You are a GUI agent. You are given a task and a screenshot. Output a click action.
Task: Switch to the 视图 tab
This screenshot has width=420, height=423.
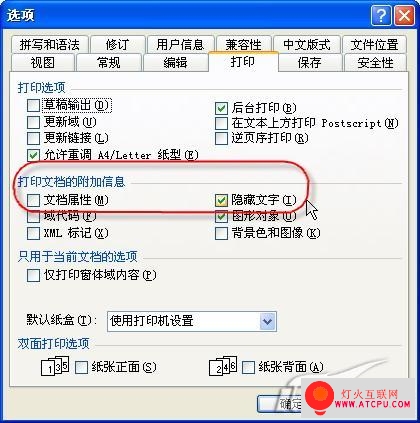[x=42, y=63]
